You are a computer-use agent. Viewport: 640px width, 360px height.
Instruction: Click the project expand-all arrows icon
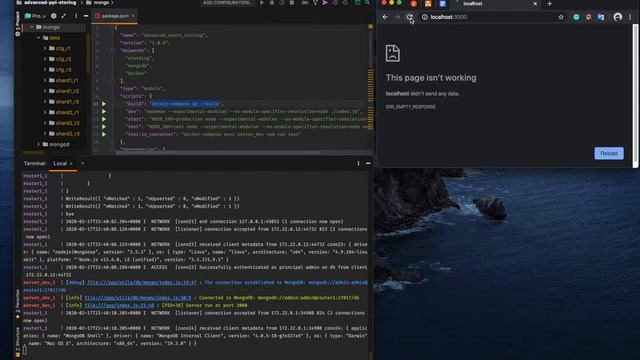64,16
